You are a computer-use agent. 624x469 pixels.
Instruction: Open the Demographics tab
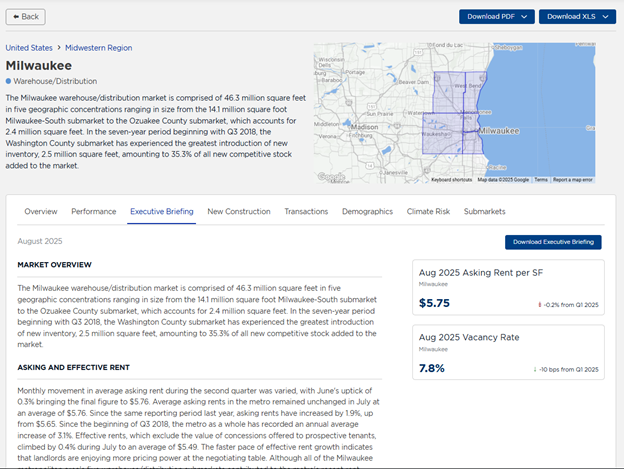[x=367, y=212]
